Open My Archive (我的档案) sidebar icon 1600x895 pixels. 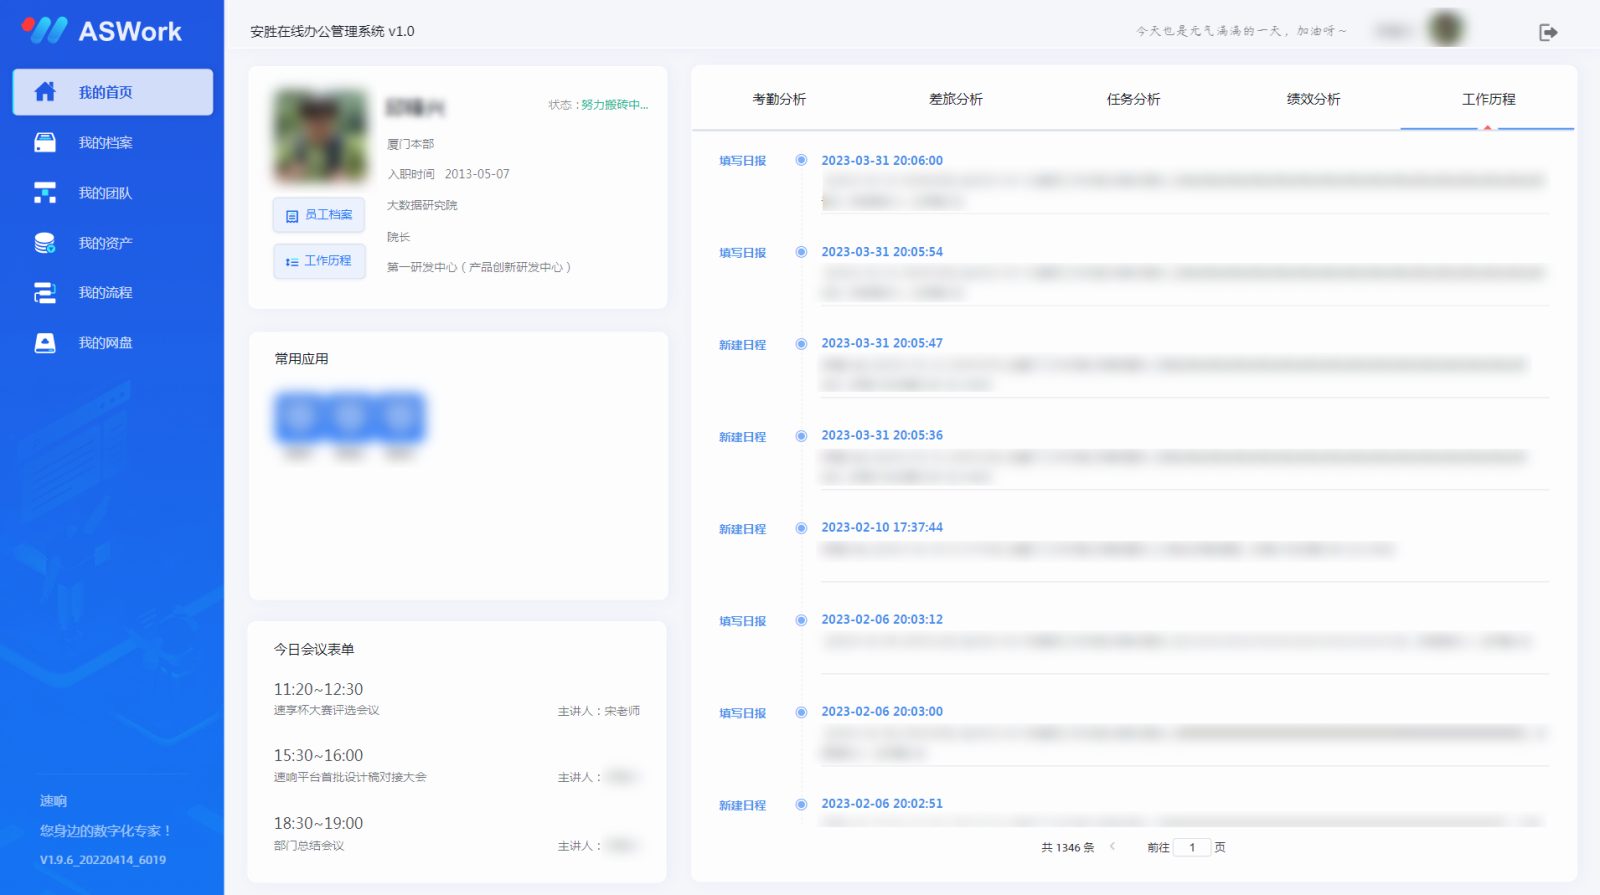[x=45, y=142]
